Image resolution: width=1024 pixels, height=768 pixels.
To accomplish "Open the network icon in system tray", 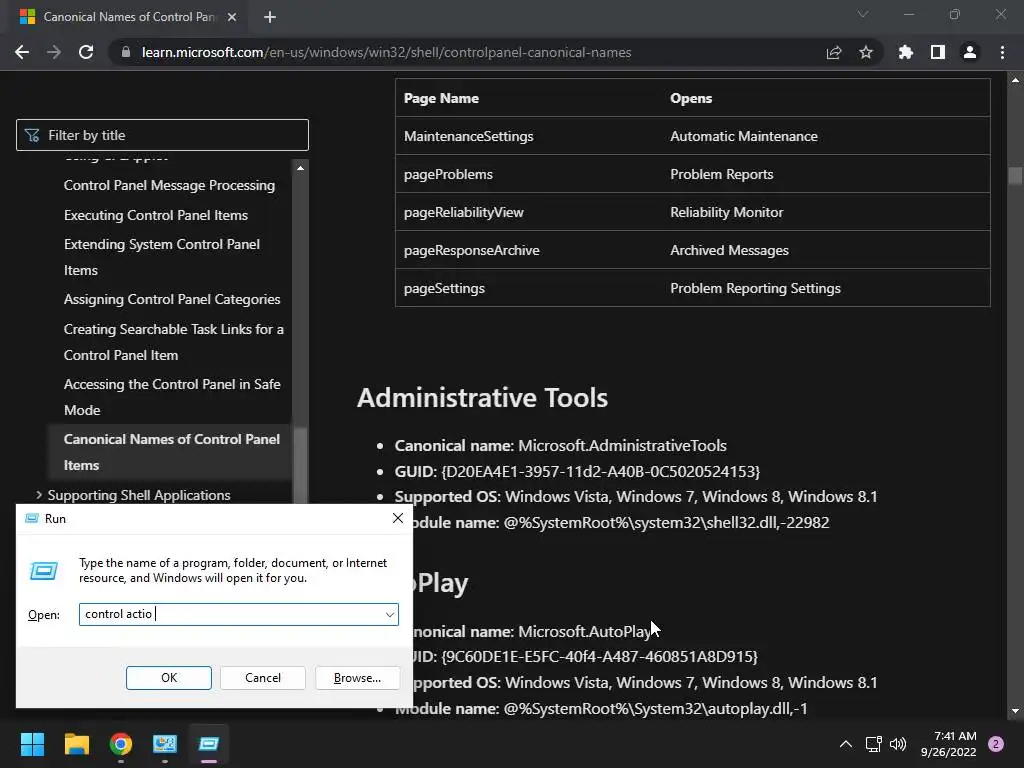I will point(874,744).
